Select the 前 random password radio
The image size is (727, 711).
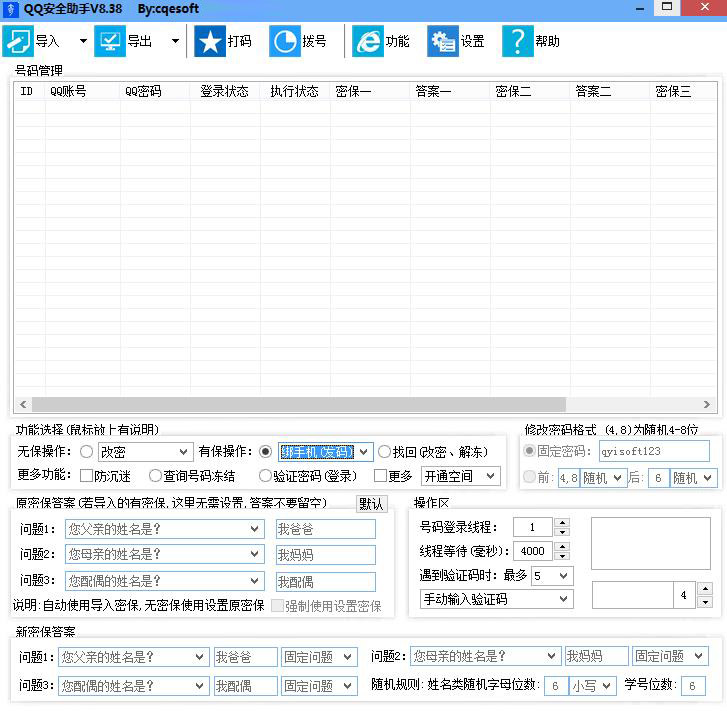(x=529, y=476)
